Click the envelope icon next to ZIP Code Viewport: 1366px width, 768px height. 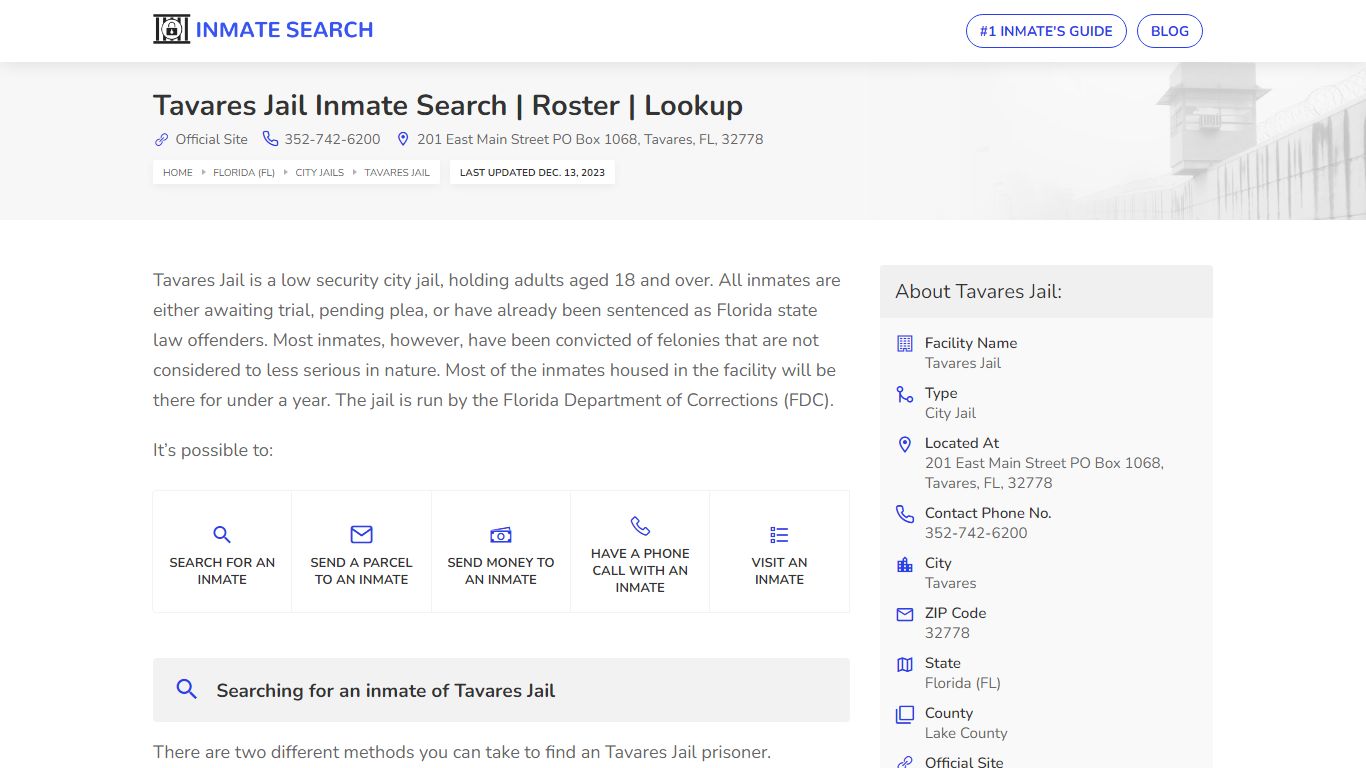905,614
